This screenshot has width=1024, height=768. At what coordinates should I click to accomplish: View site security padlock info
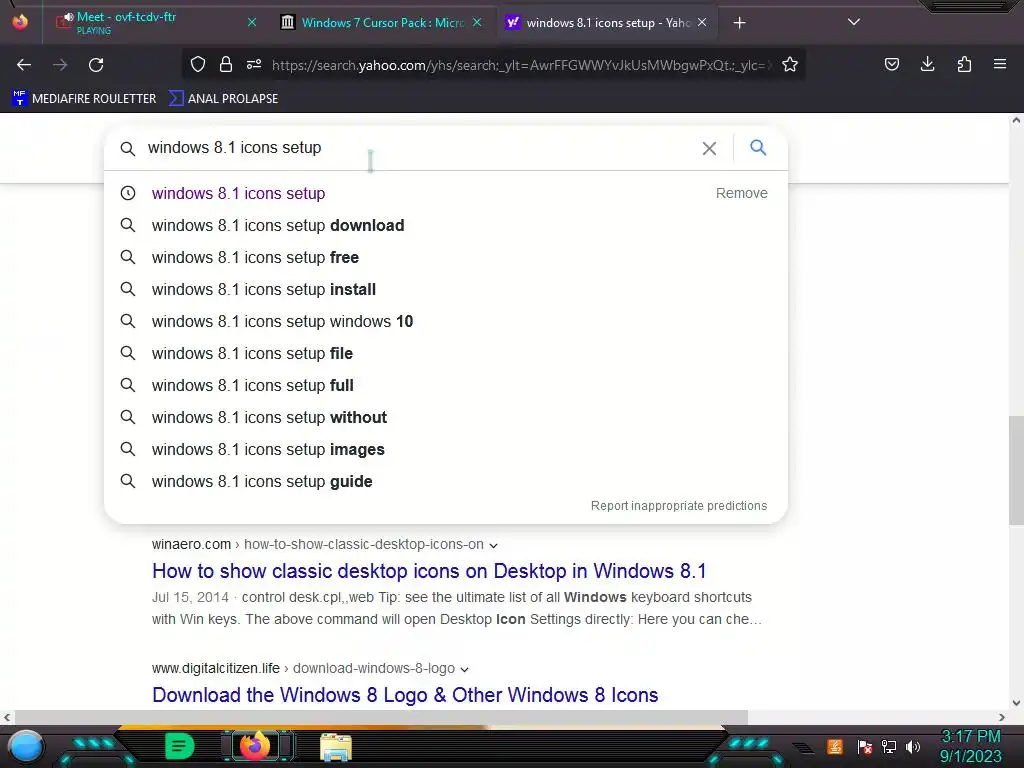(226, 64)
